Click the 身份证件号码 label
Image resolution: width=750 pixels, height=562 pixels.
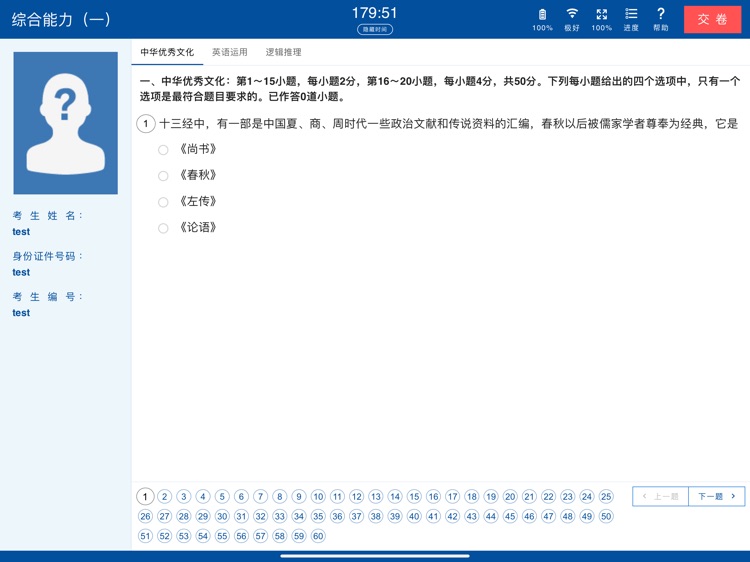[x=47, y=256]
